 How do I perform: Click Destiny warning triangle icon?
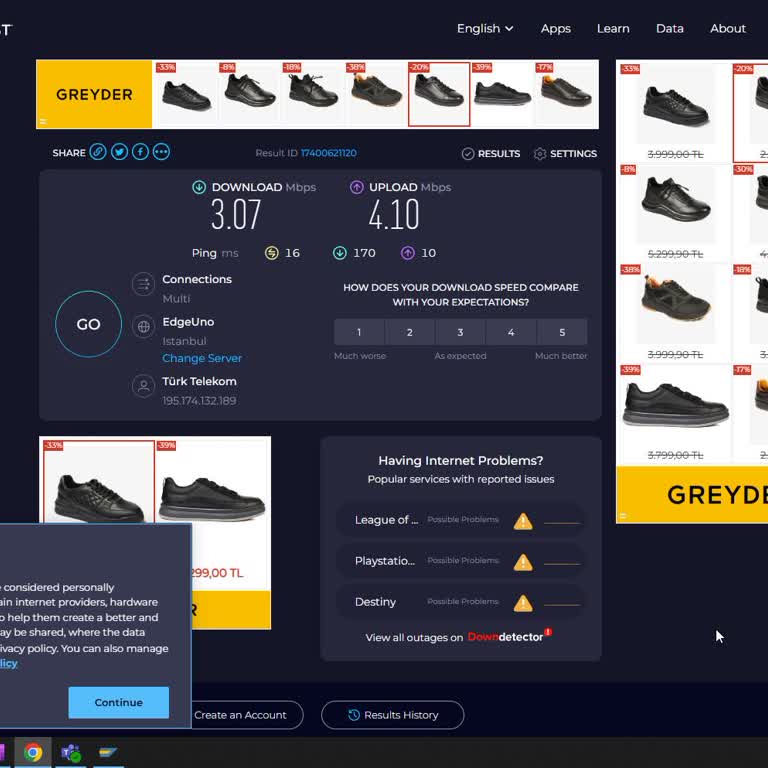(523, 603)
